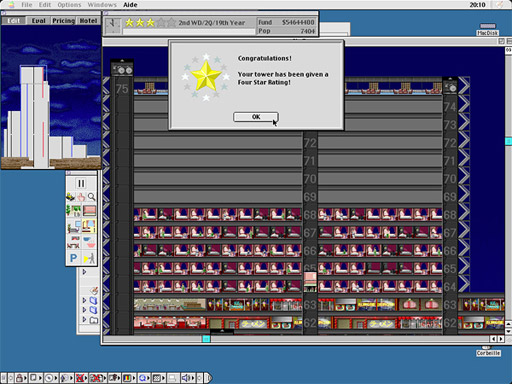Collapse the Control Strip with its end tab
Screen dimensions: 512x384
click(208, 378)
